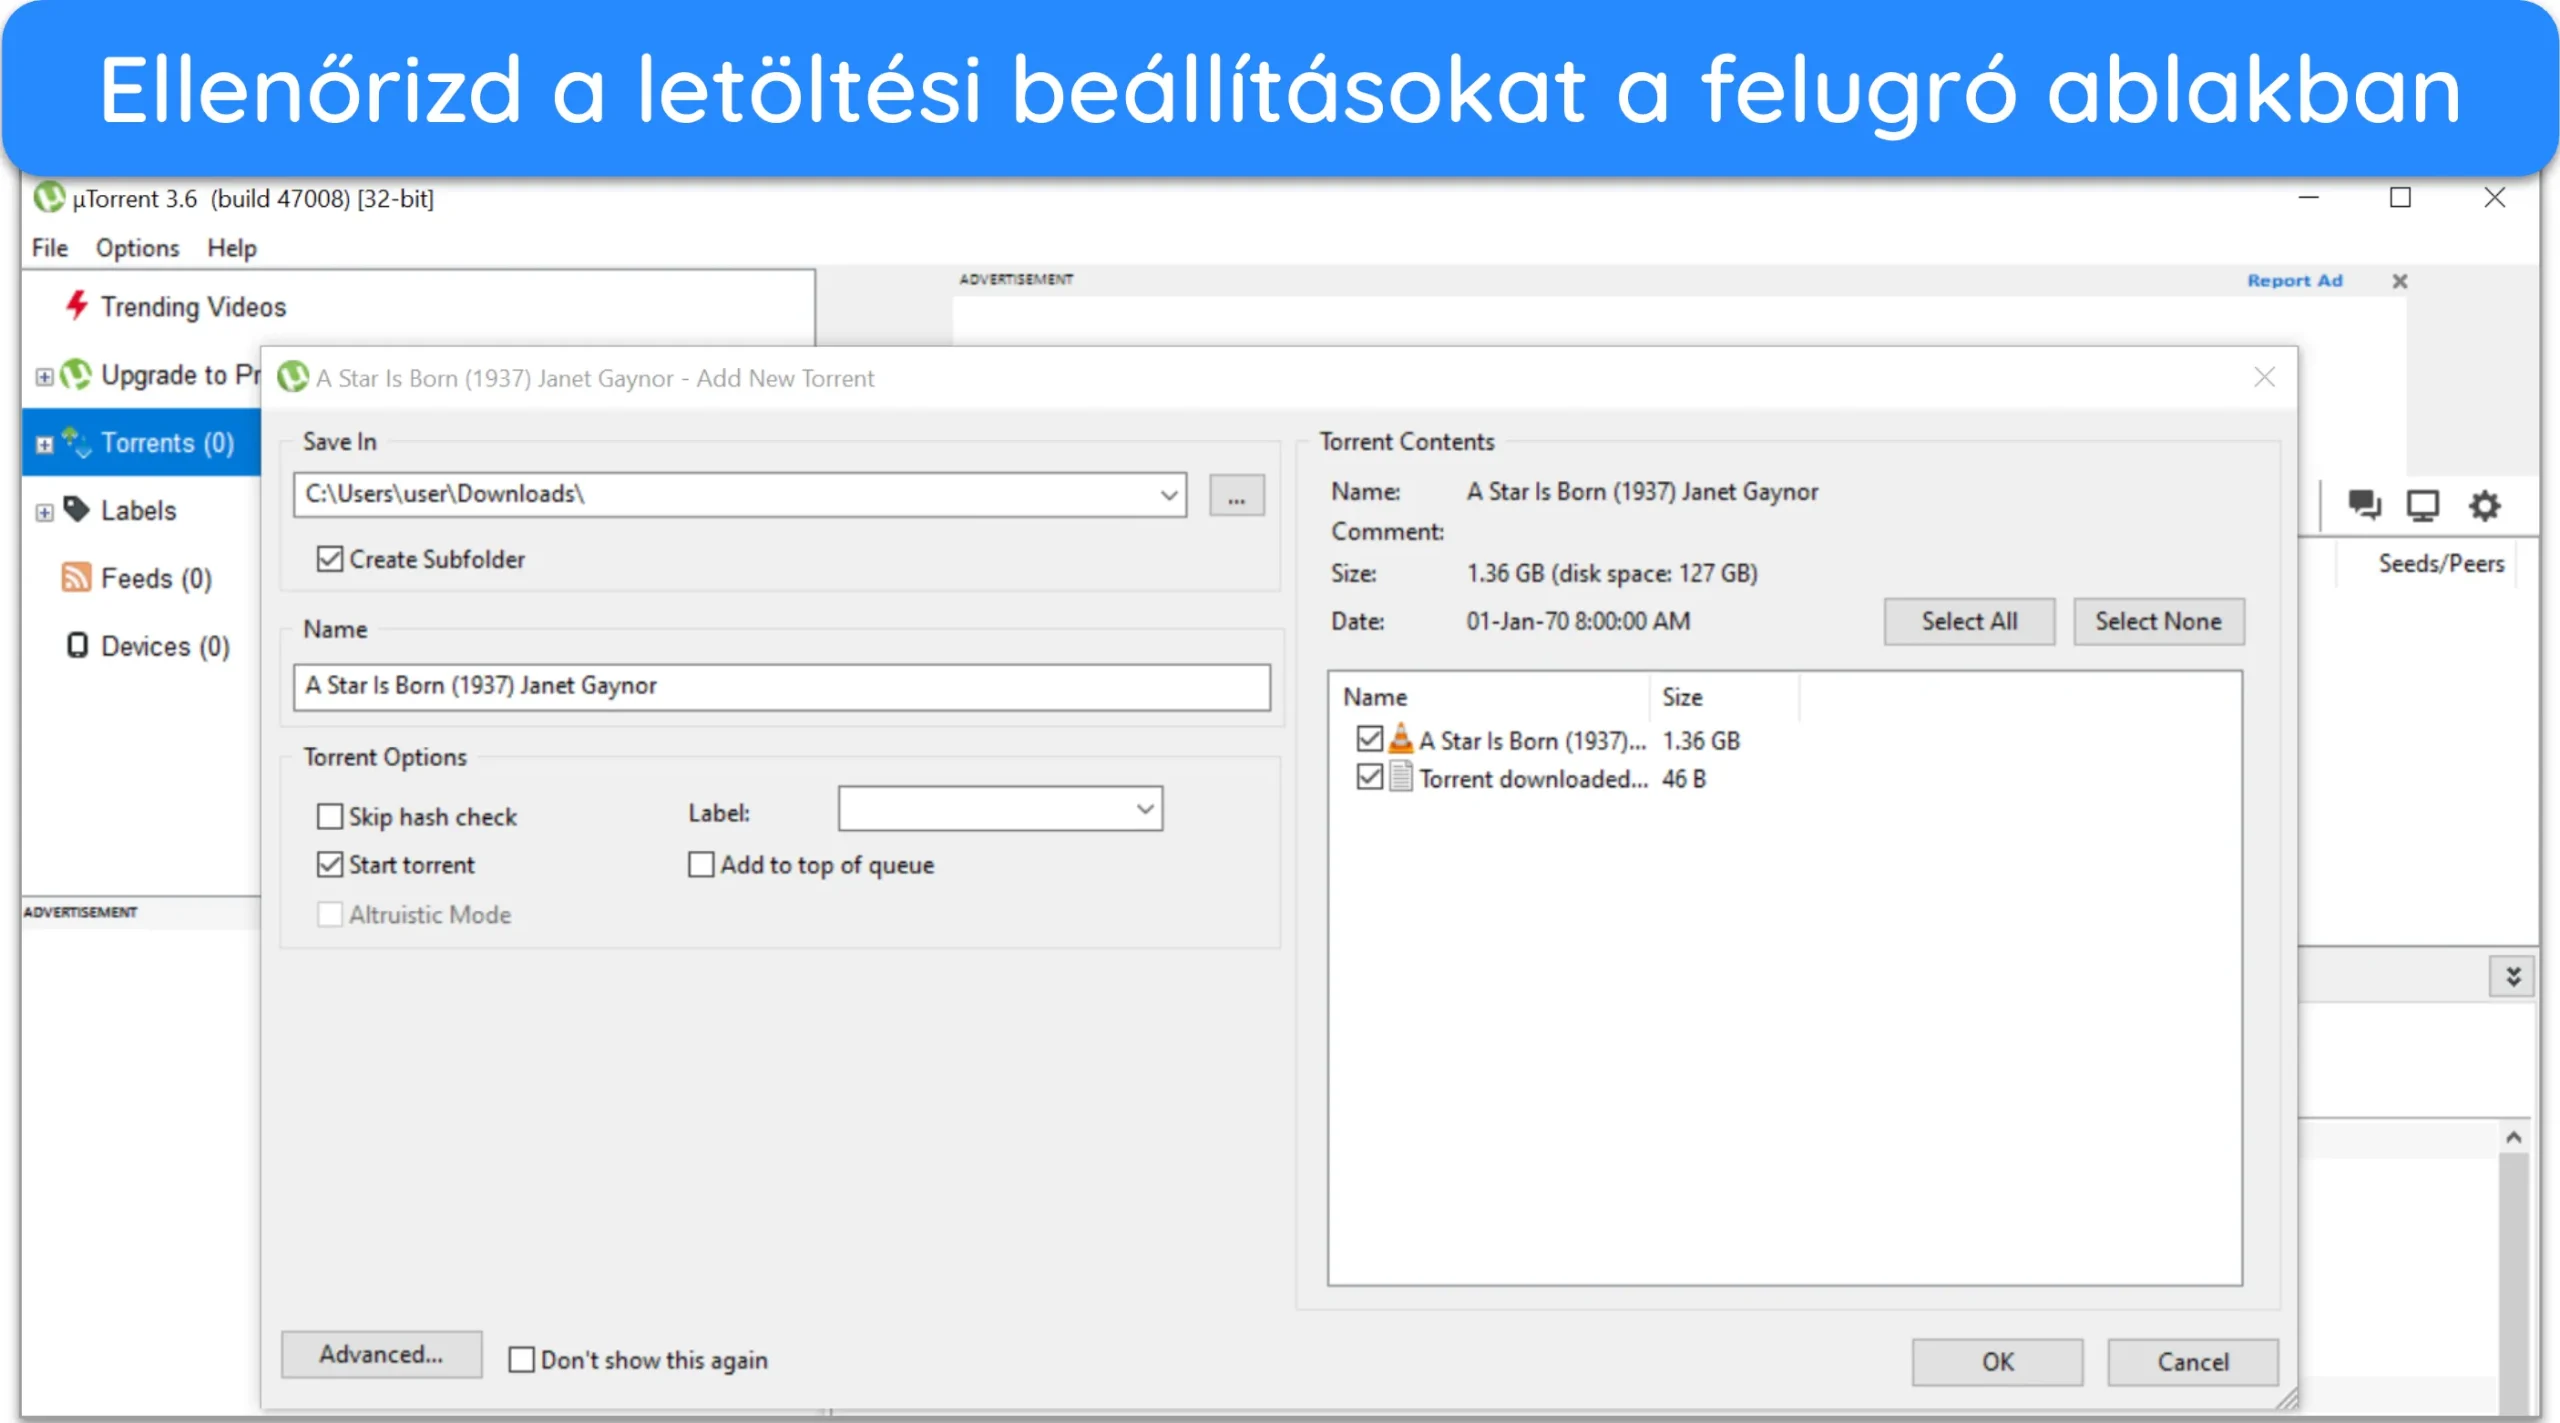Screen dimensions: 2560x1423
Task: Tick Don't show this again
Action: coord(521,1359)
